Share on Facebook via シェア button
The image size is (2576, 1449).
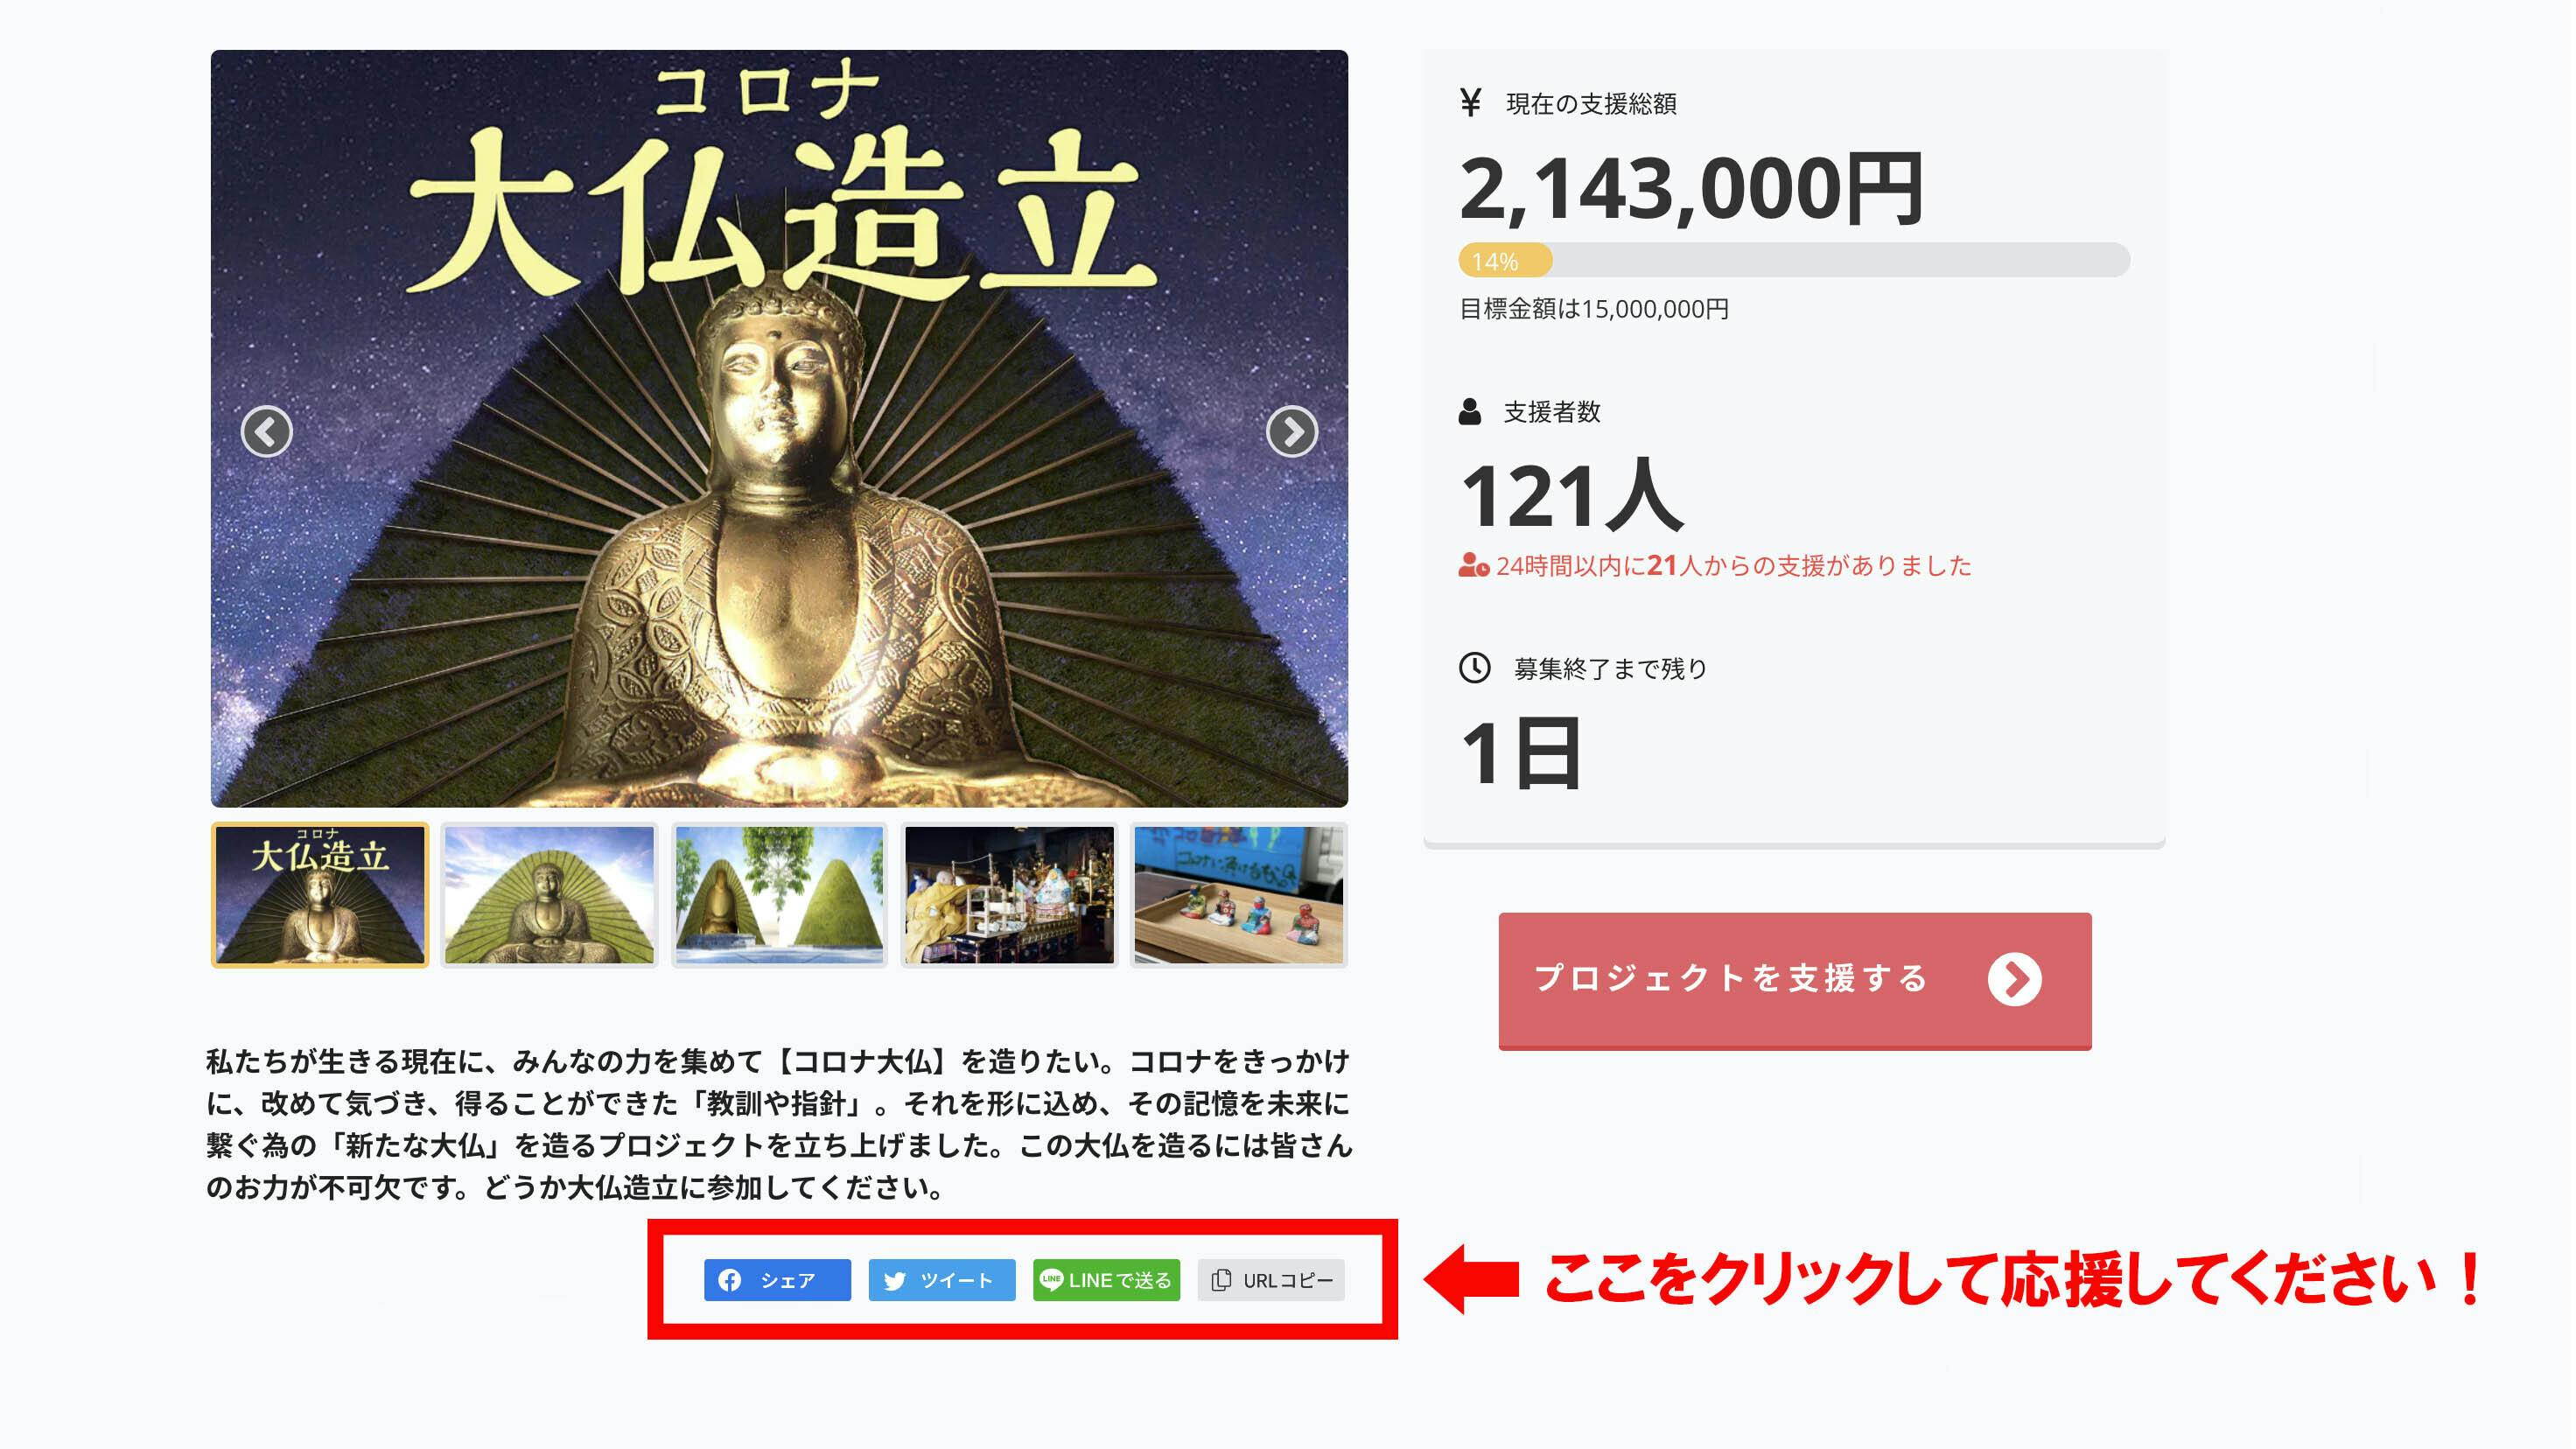777,1280
